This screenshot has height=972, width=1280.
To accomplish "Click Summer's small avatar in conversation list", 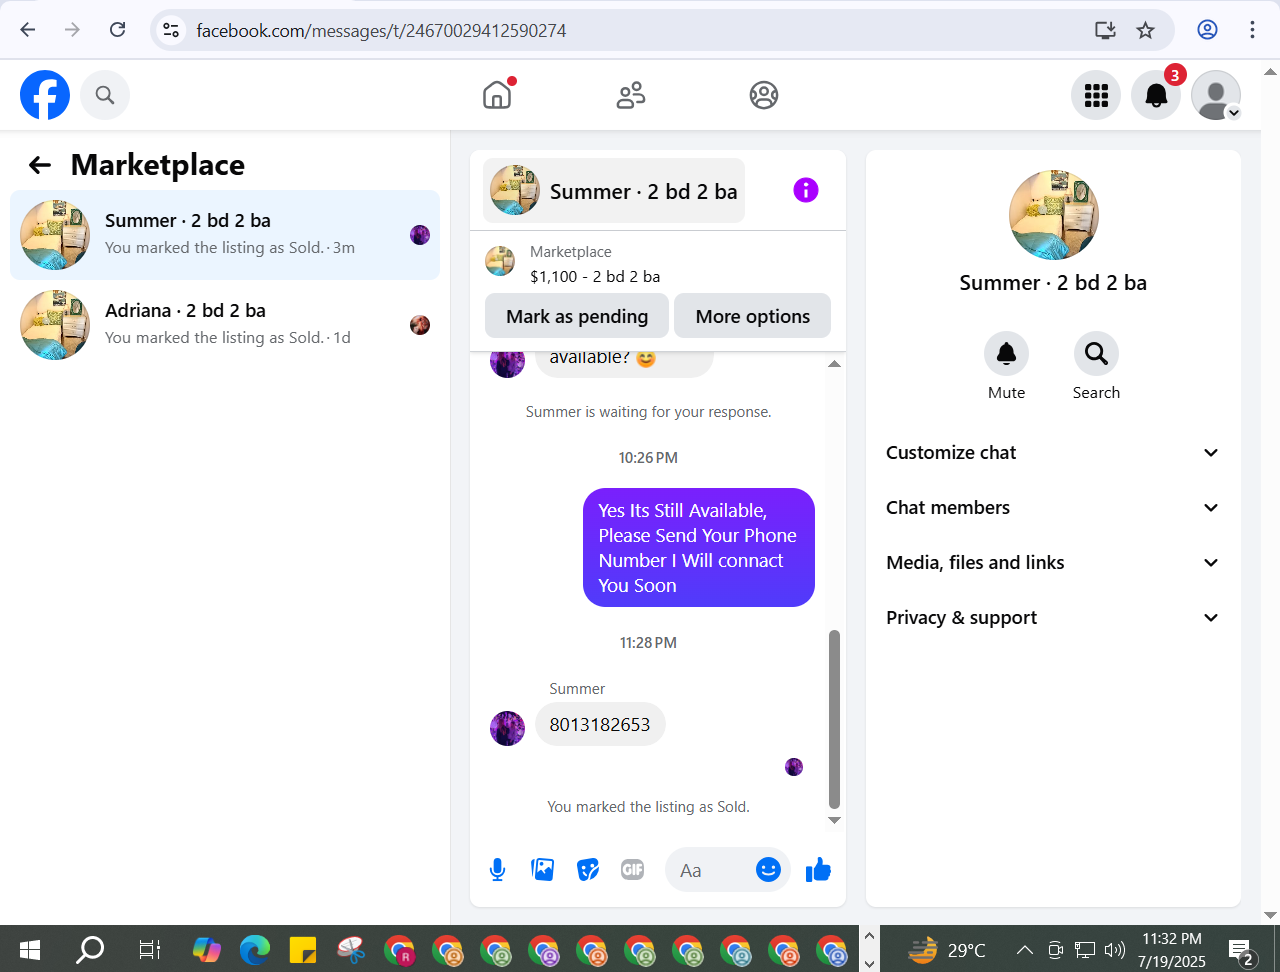I will pos(420,235).
